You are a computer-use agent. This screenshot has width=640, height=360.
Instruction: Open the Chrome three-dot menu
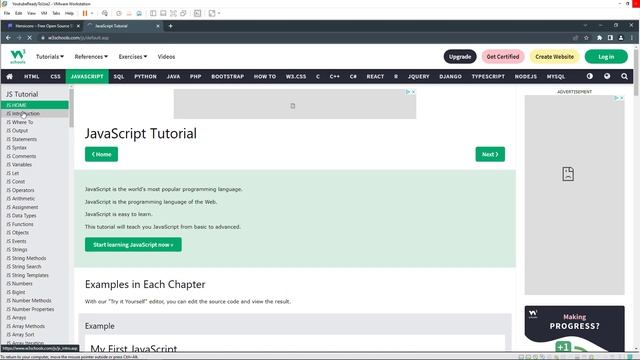pyautogui.click(x=631, y=38)
